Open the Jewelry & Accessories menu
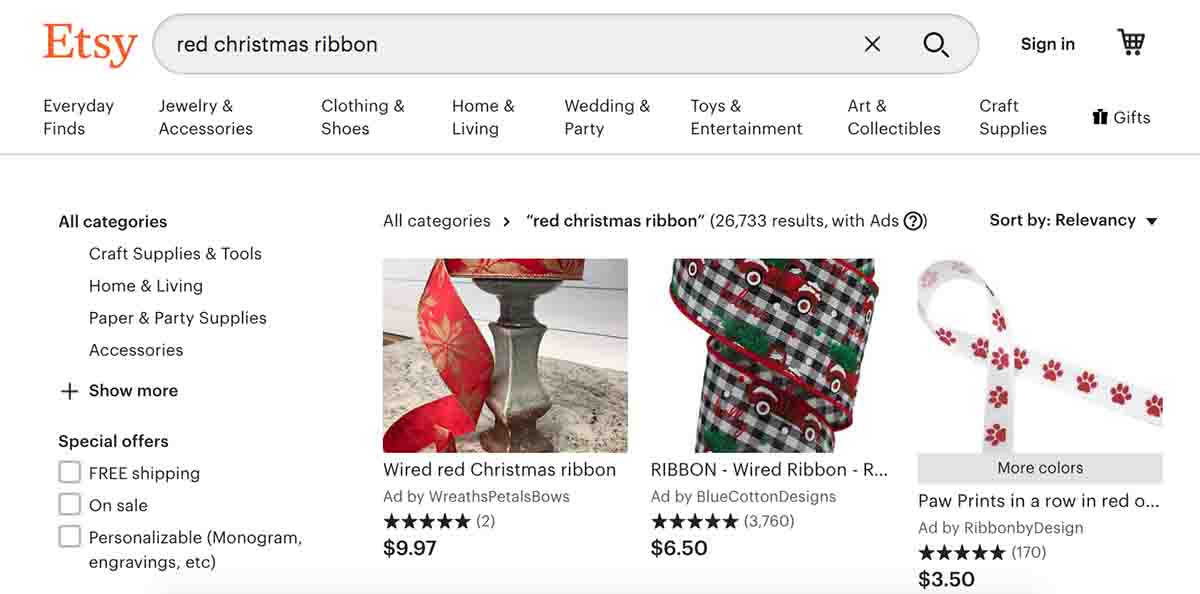 (x=205, y=117)
